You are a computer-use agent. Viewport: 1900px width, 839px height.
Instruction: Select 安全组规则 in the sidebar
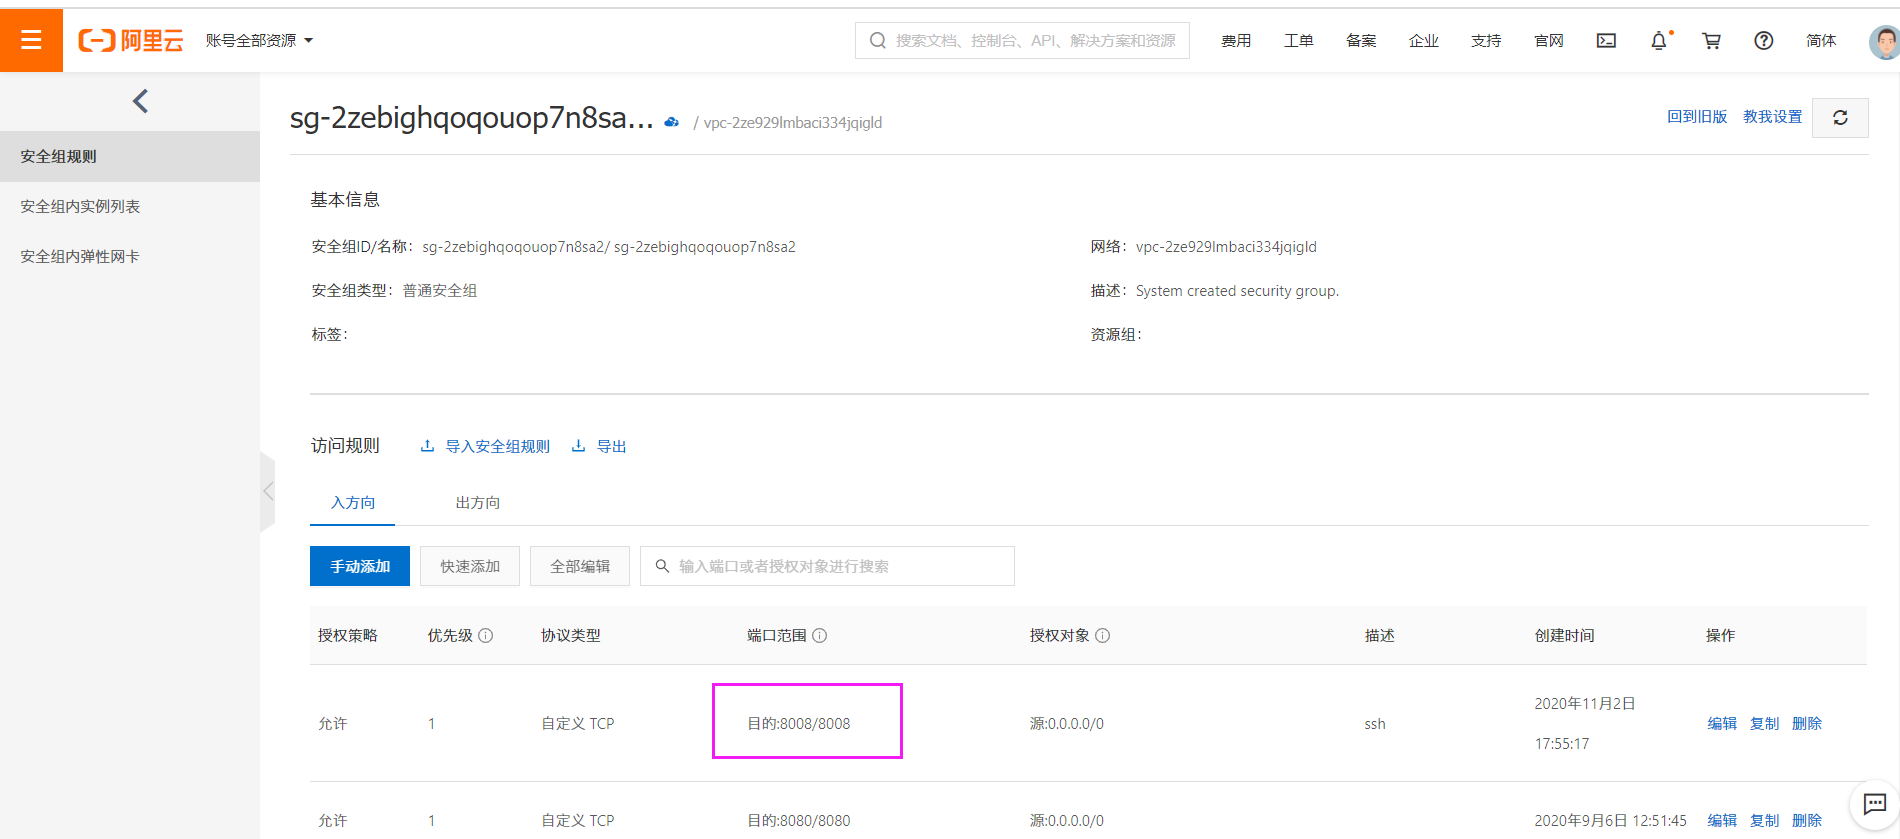click(x=130, y=157)
